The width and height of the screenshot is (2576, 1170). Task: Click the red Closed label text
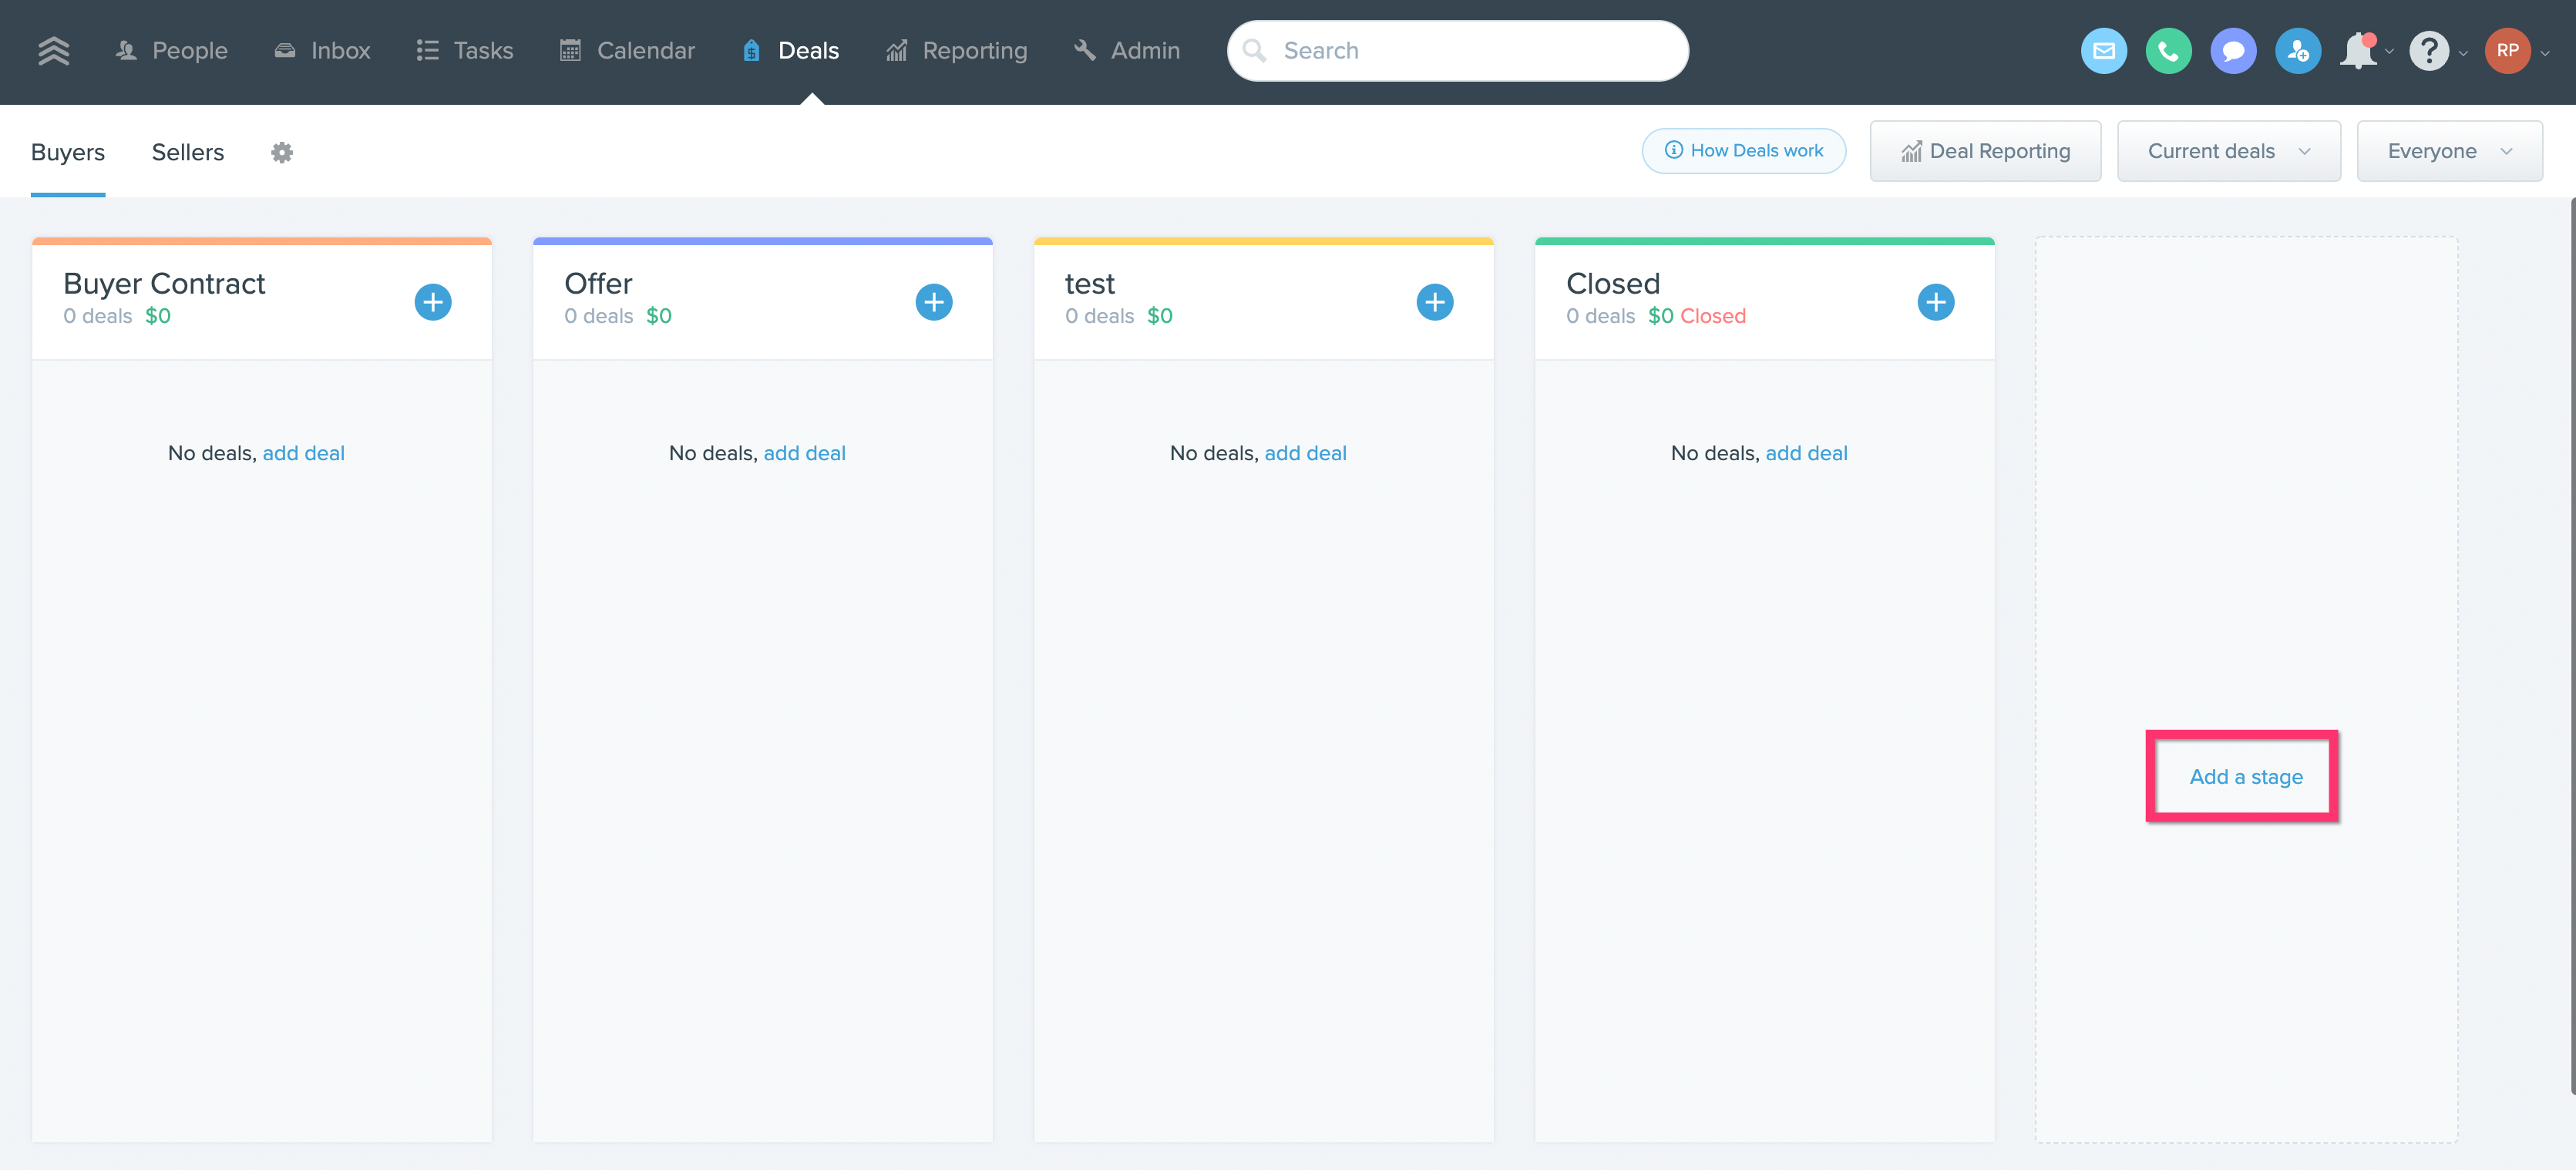click(x=1712, y=316)
